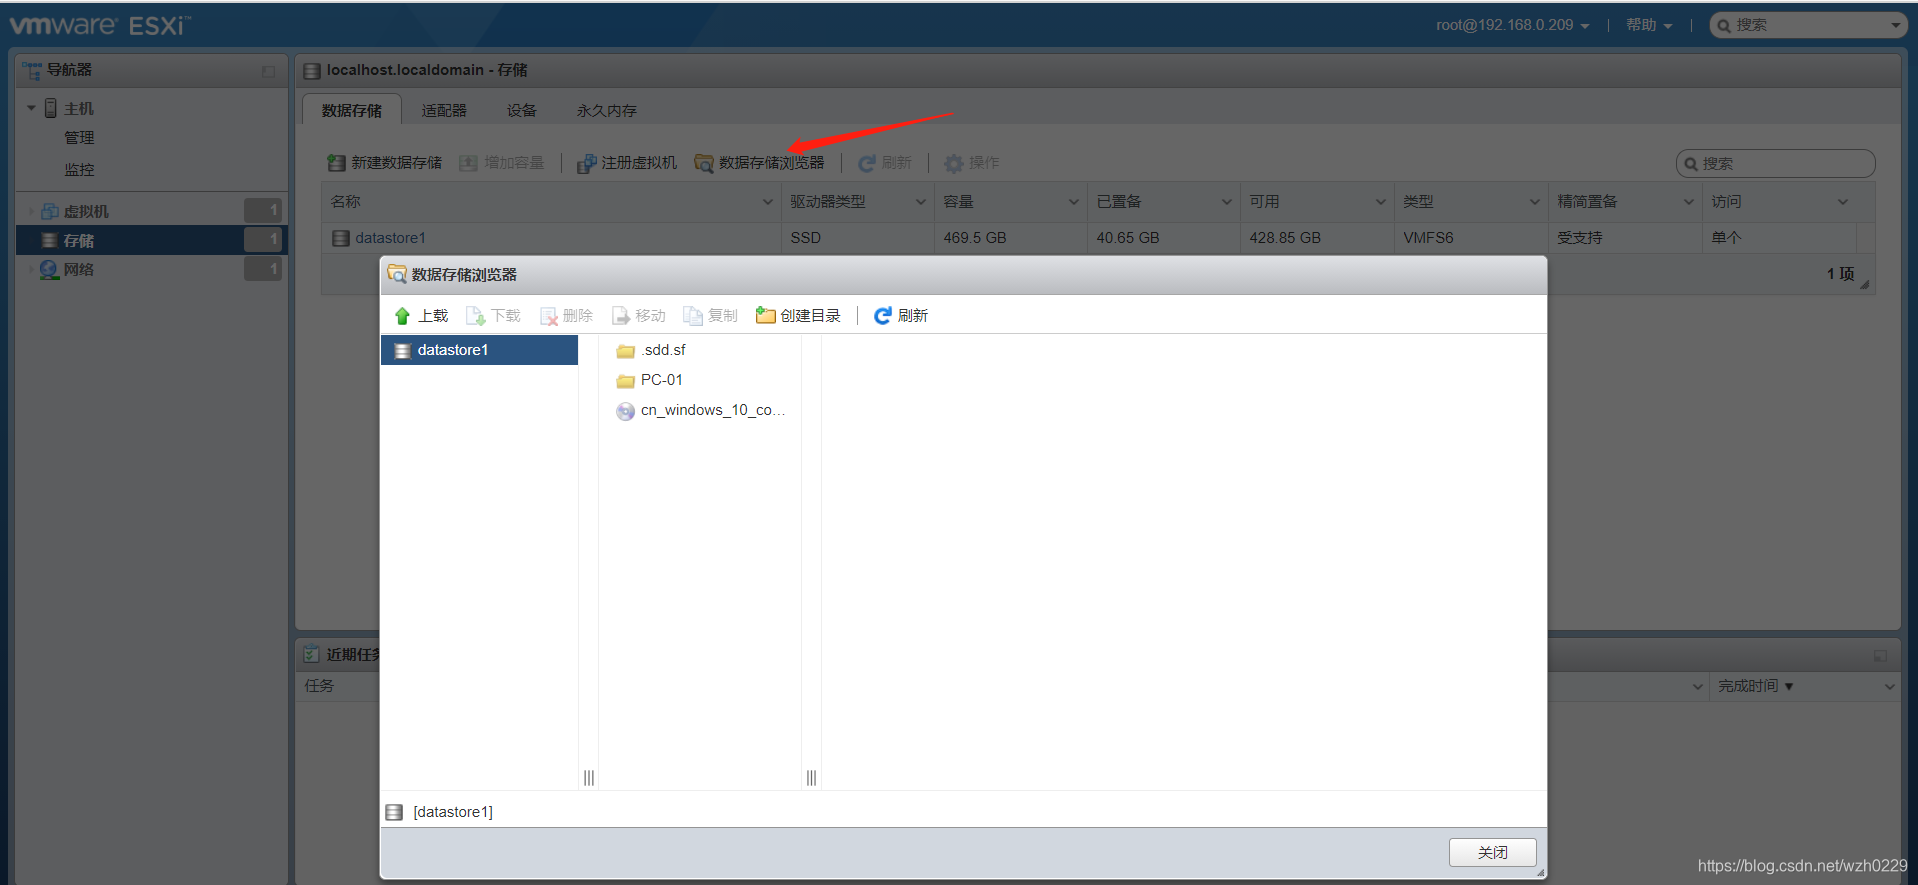Select datastore1 in the browser tree
The image size is (1918, 885).
(479, 350)
